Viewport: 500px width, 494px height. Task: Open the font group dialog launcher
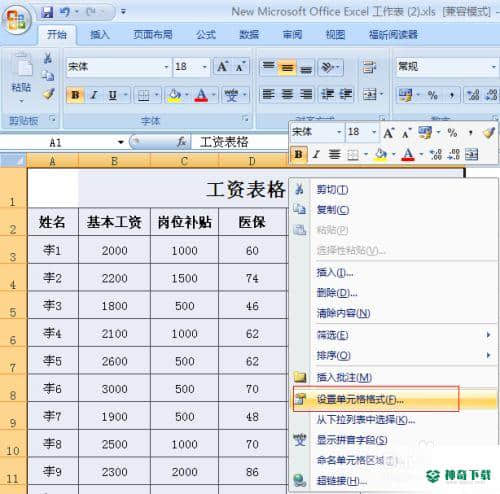(x=245, y=118)
